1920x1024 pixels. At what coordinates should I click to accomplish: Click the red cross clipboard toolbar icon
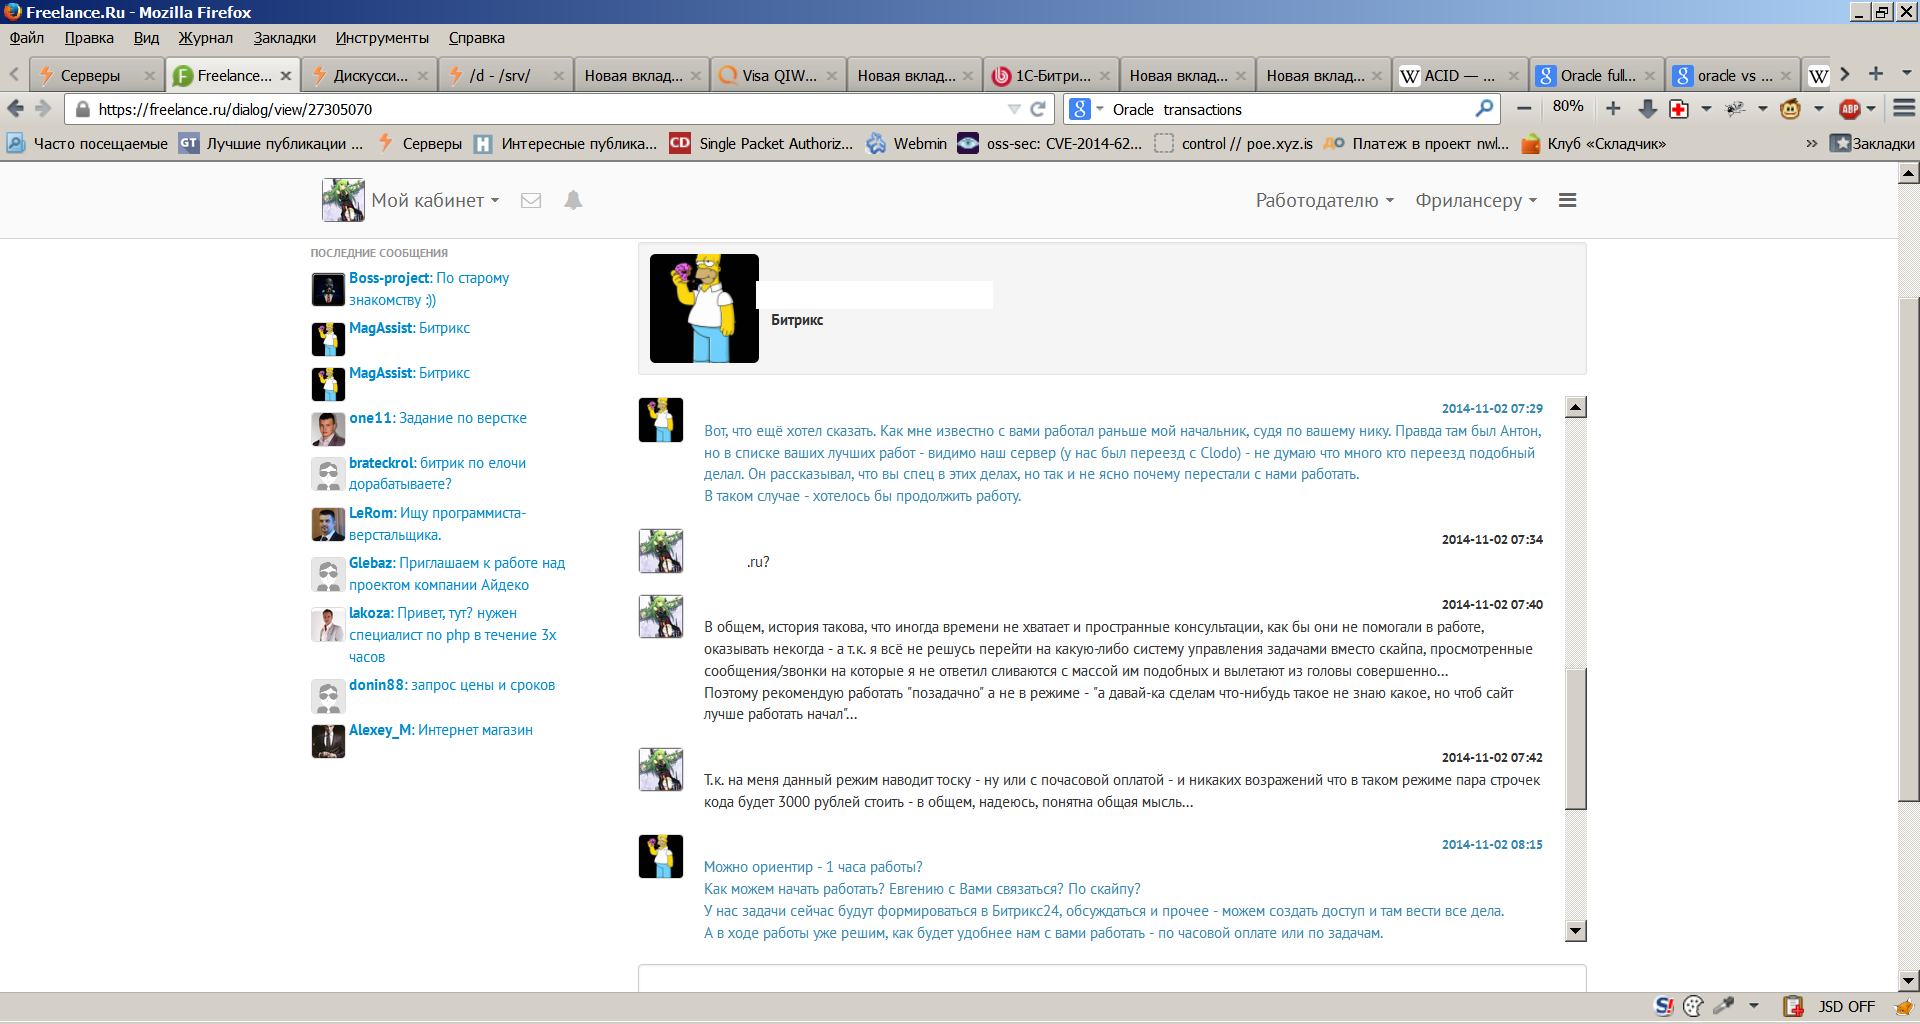click(x=1679, y=108)
